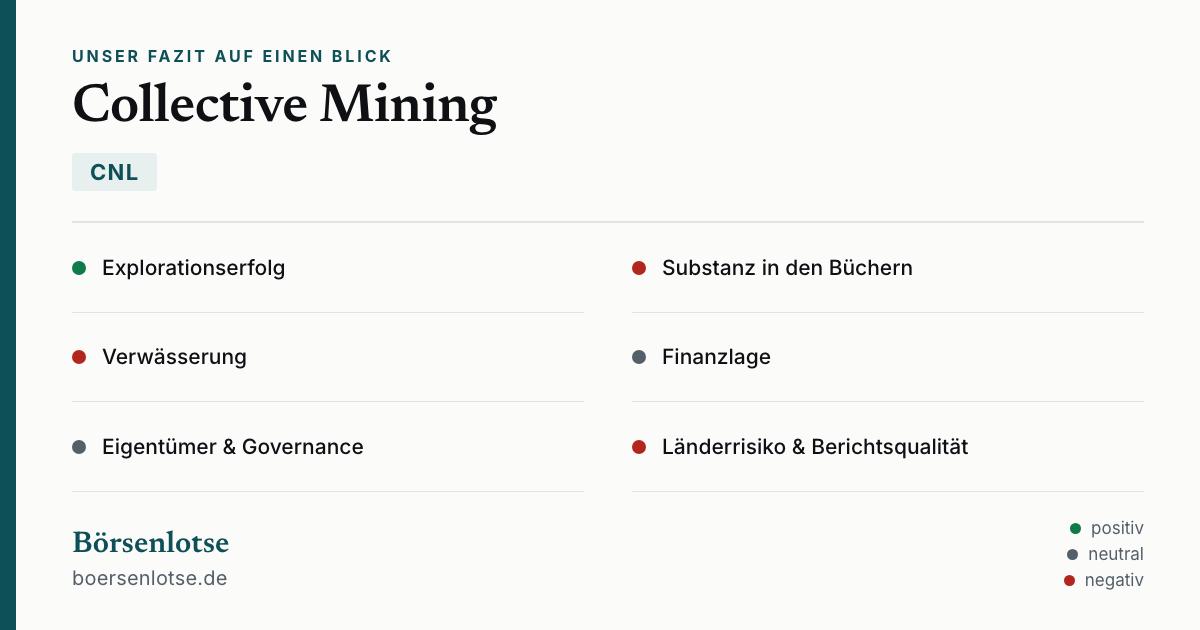Click the gray dot beside Finanzlage
1200x630 pixels.
click(639, 357)
